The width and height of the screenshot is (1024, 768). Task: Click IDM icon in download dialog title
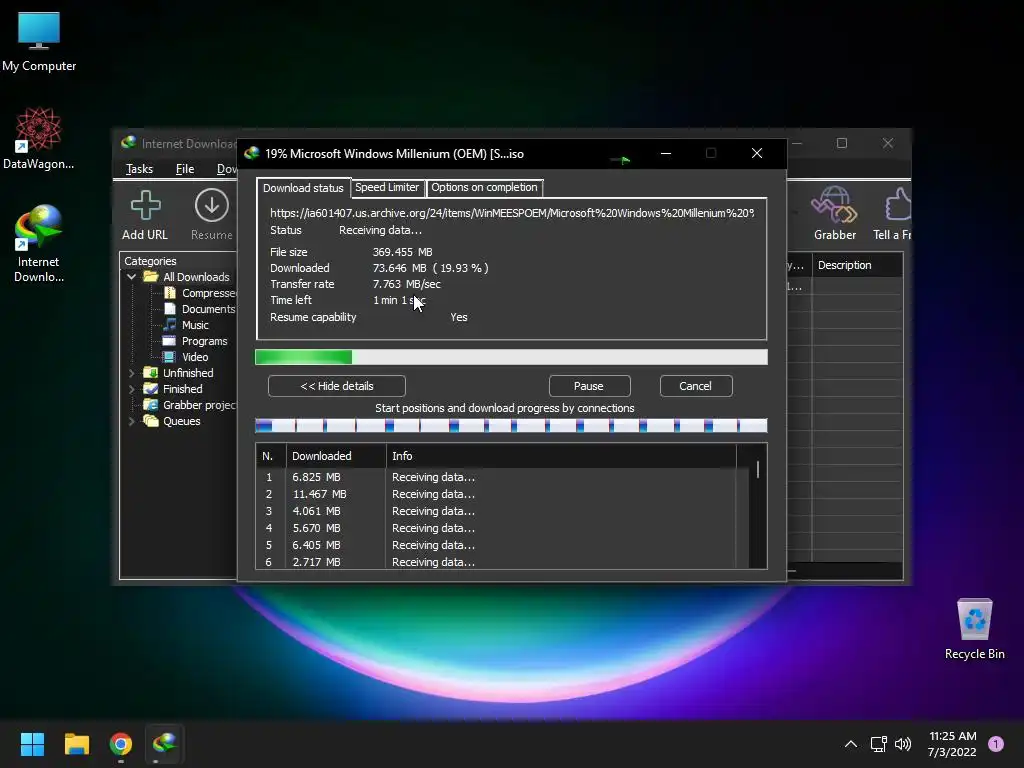(251, 153)
